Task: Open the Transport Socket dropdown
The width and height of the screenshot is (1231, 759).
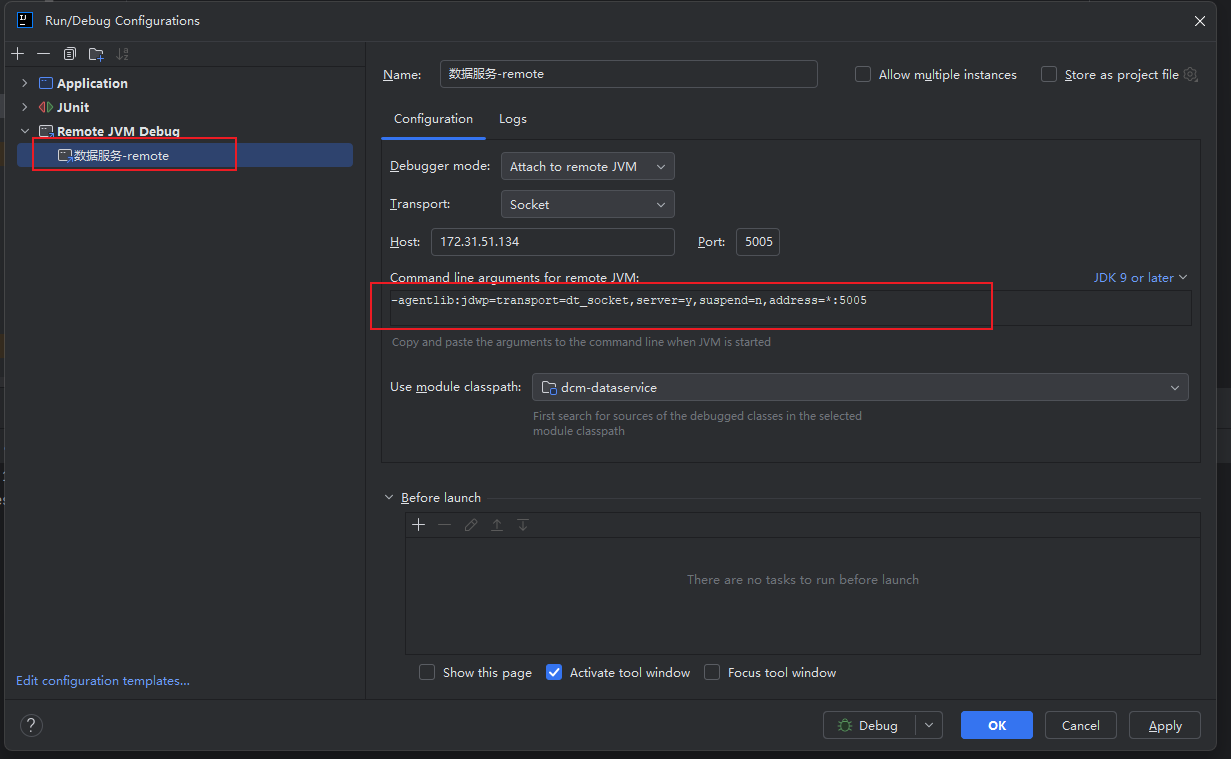Action: (x=587, y=205)
